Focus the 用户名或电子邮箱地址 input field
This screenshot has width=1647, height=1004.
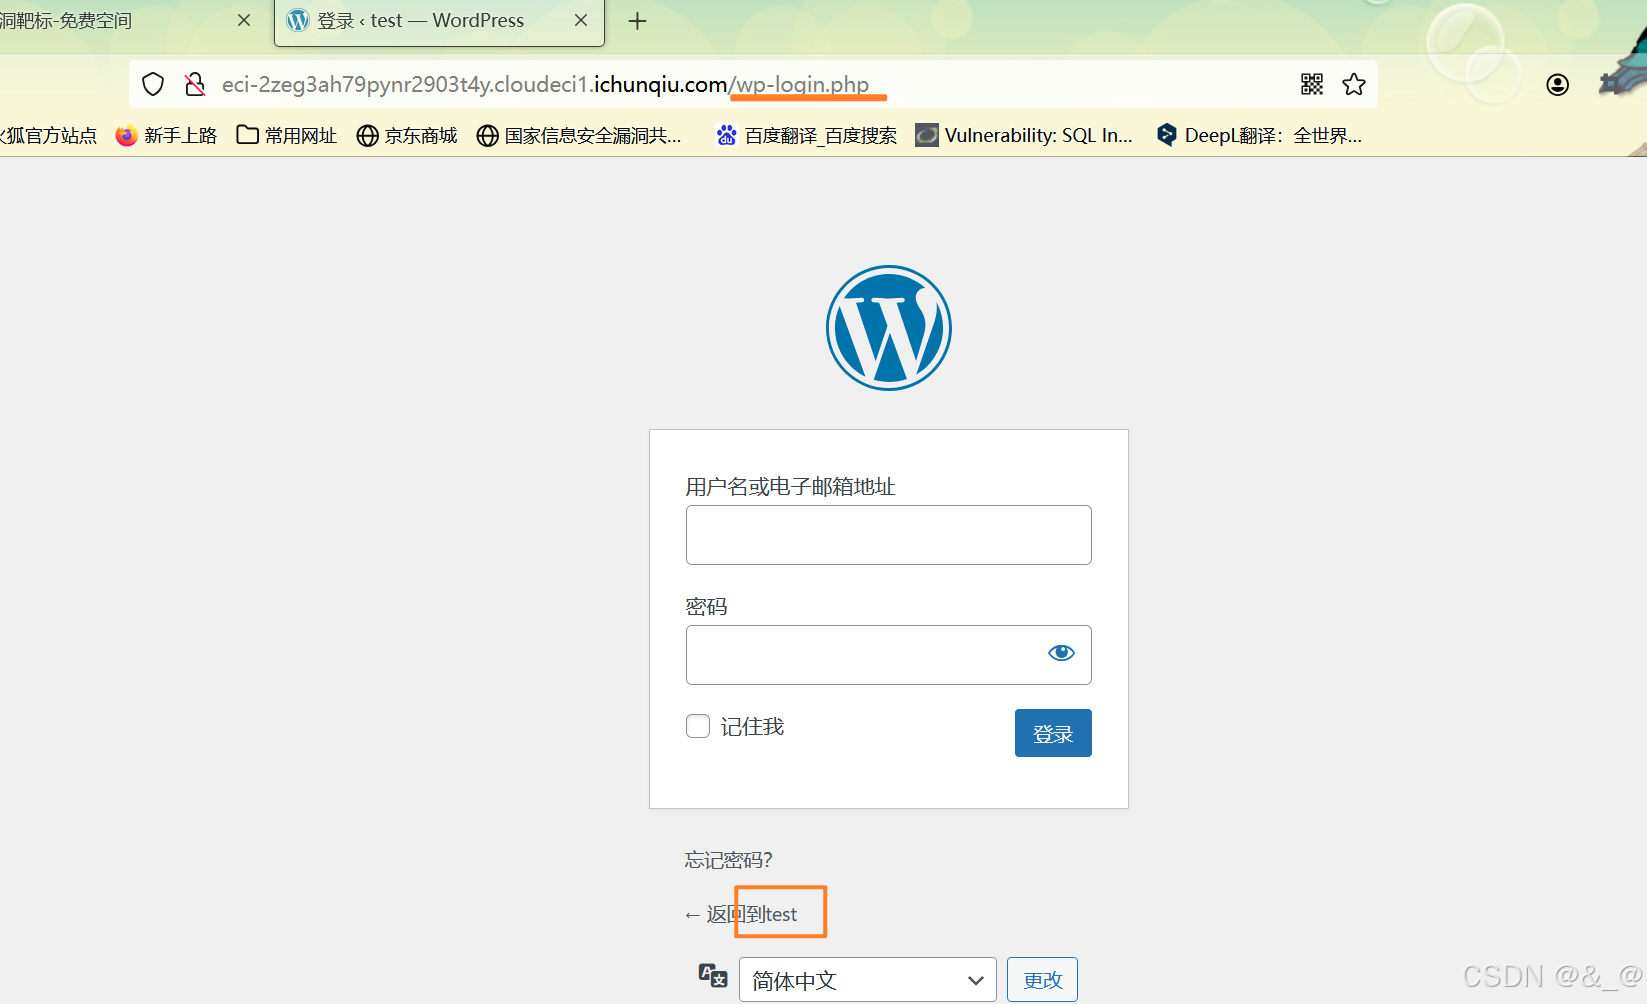point(888,535)
